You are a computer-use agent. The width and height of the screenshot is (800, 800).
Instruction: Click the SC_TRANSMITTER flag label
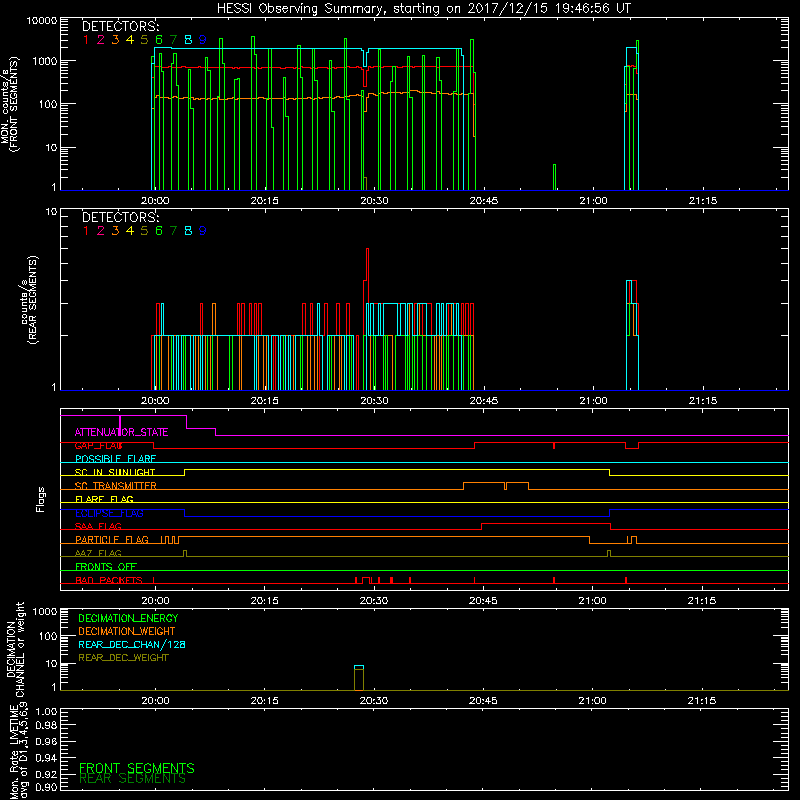116,485
